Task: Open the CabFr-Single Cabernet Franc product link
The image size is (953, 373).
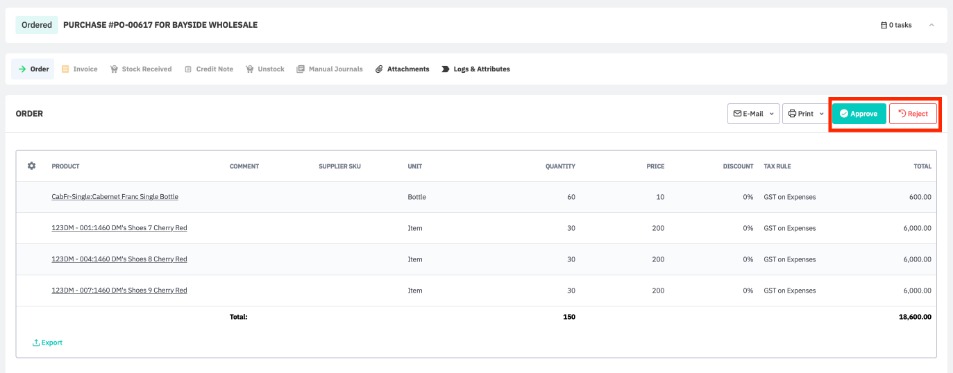Action: pyautogui.click(x=115, y=197)
